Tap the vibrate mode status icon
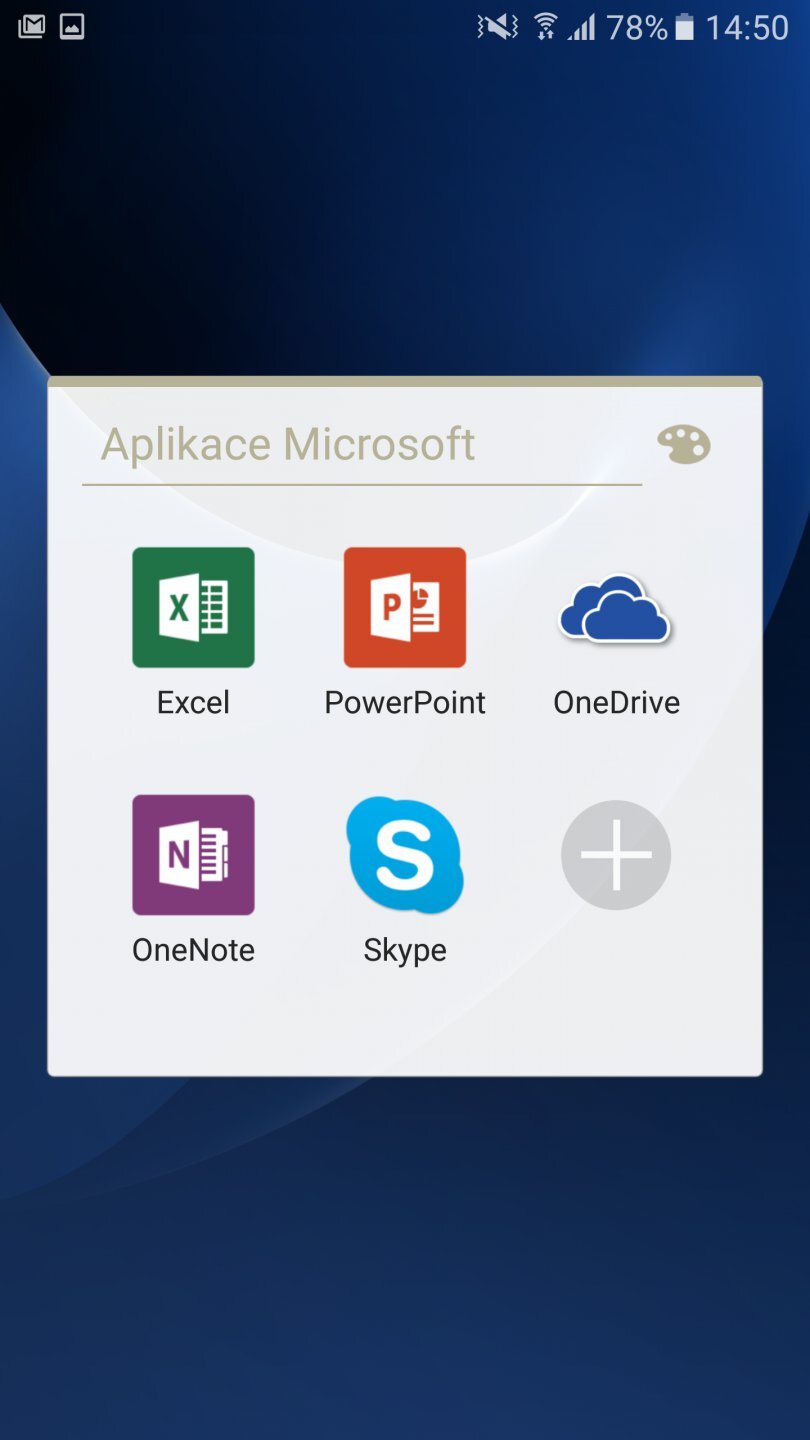 [x=497, y=27]
